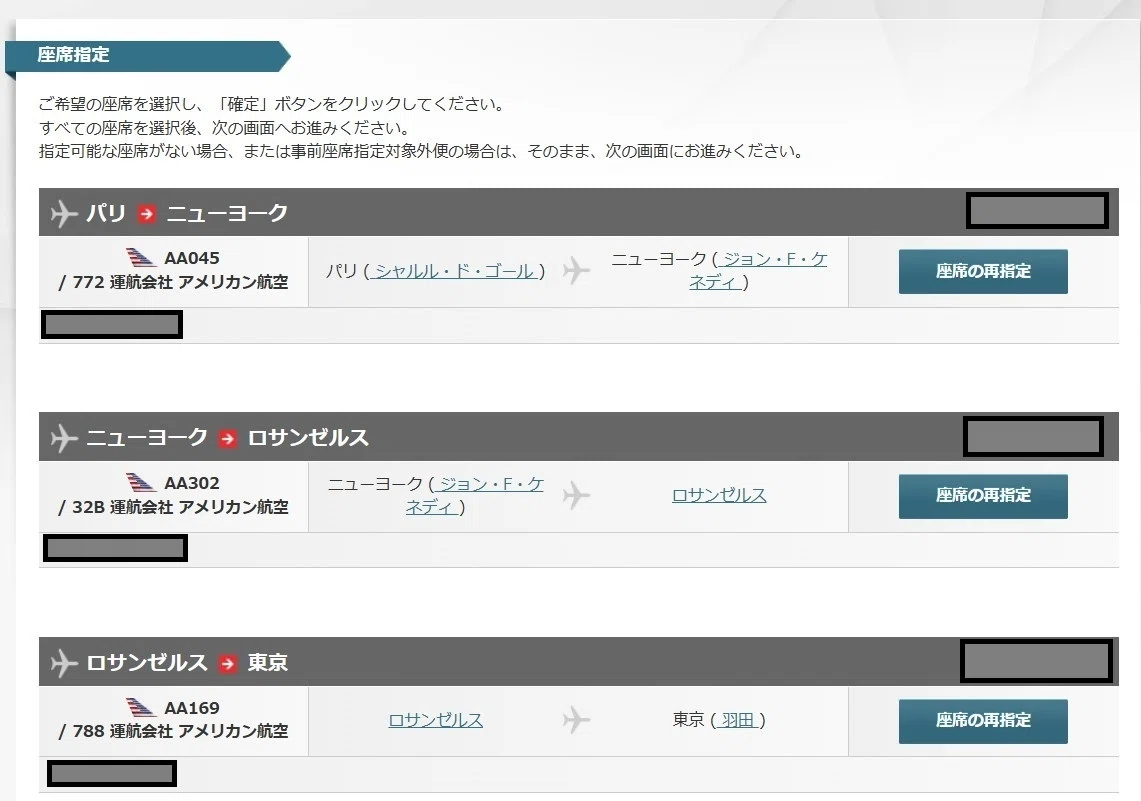
Task: Open the シャルル・ド・ゴール airport link
Action: [454, 271]
